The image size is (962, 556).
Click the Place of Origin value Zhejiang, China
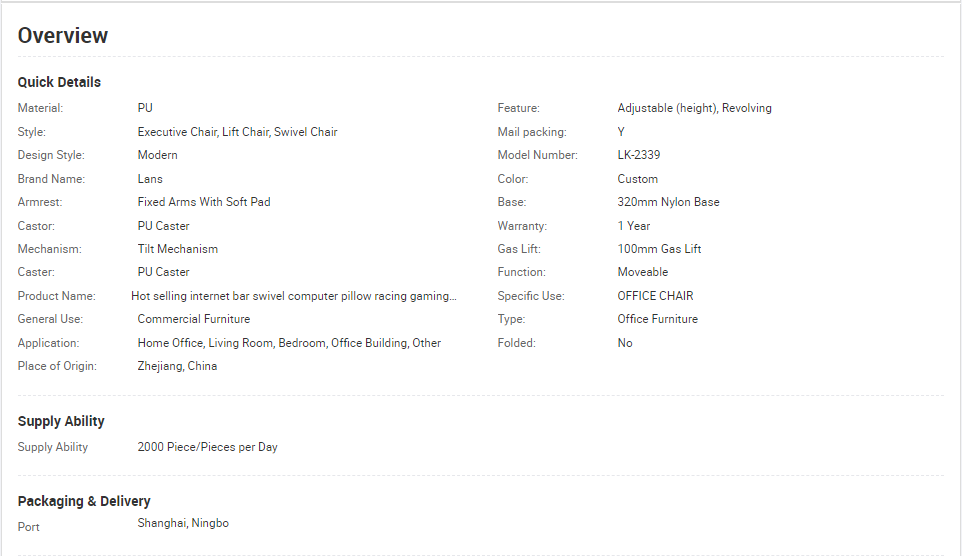[177, 366]
